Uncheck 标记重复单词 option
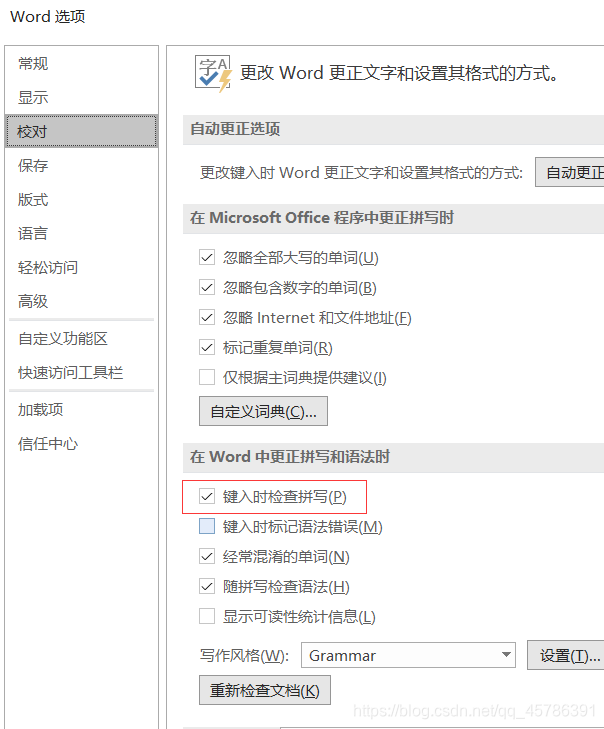The width and height of the screenshot is (604, 729). [x=207, y=347]
